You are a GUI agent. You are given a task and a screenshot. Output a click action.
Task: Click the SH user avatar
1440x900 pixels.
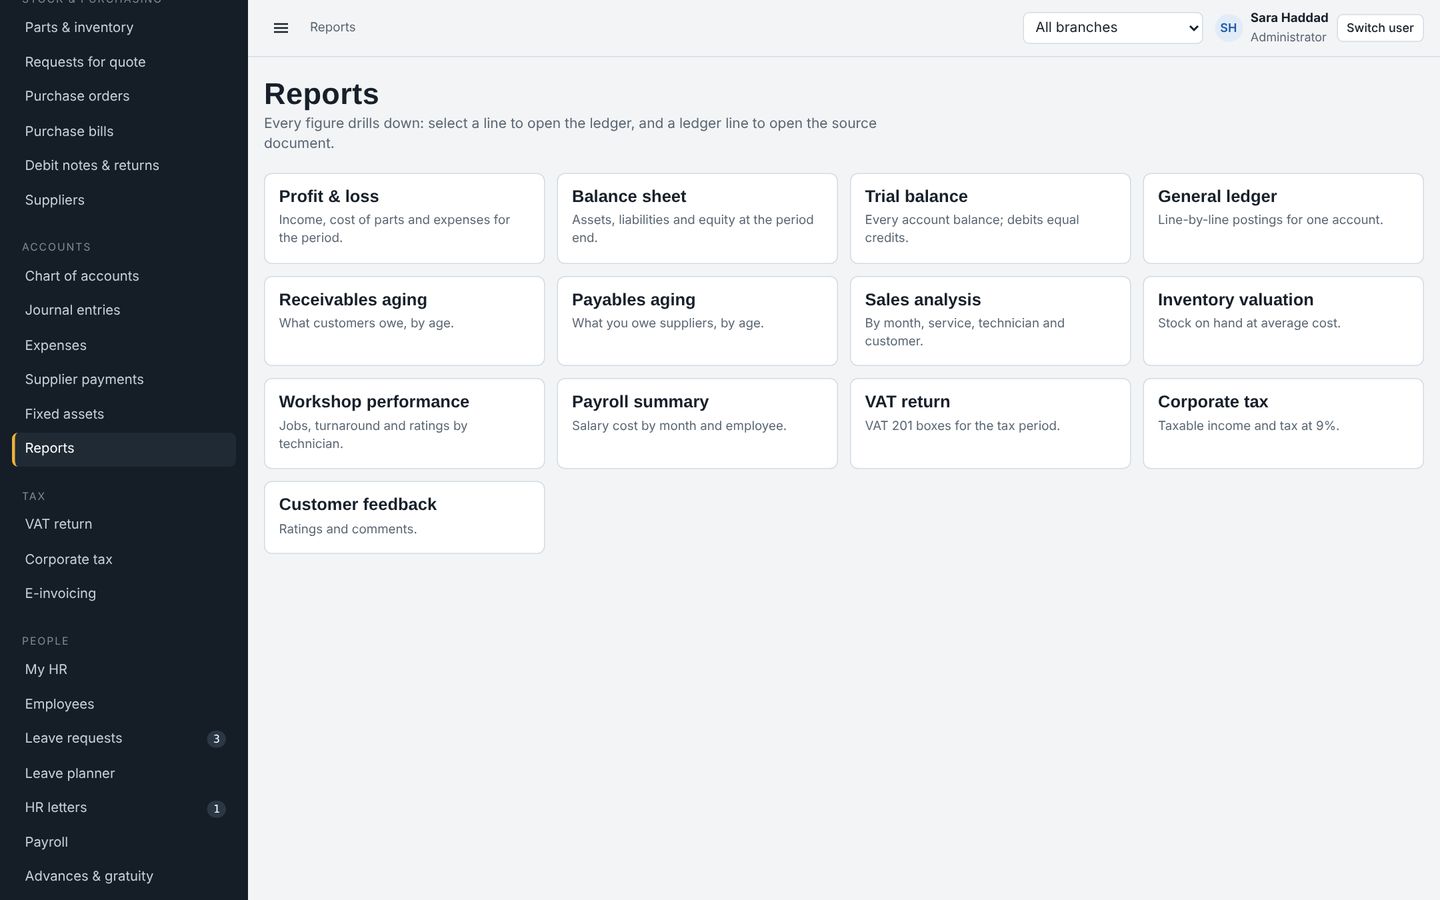click(x=1228, y=28)
